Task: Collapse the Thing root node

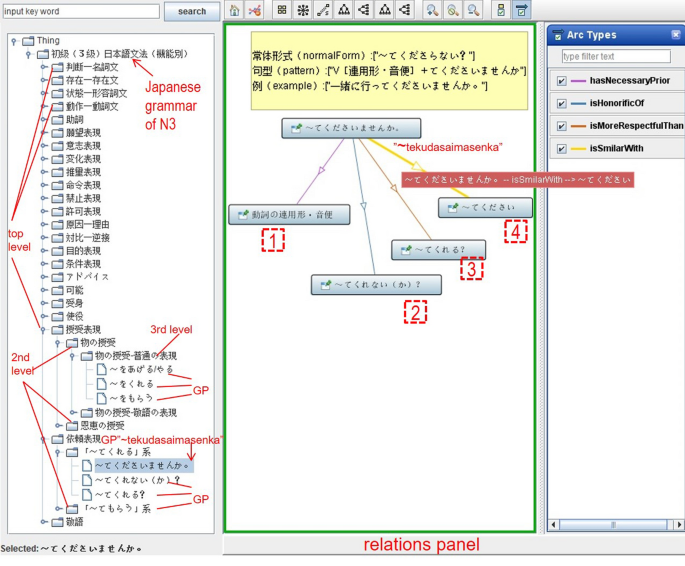Action: [x=11, y=41]
